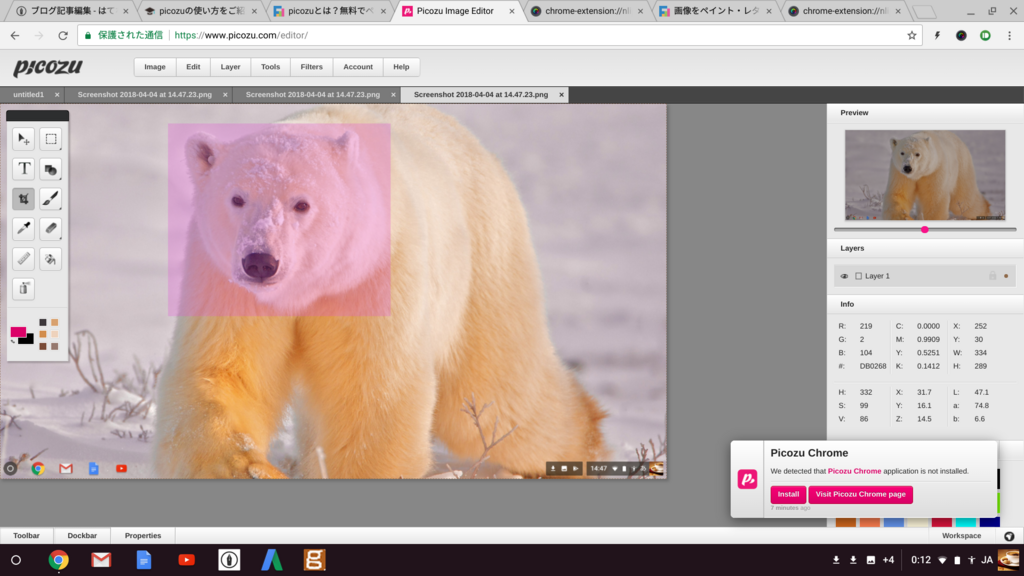Select the rectangular Marquee selection tool
The width and height of the screenshot is (1024, 576).
[51, 139]
